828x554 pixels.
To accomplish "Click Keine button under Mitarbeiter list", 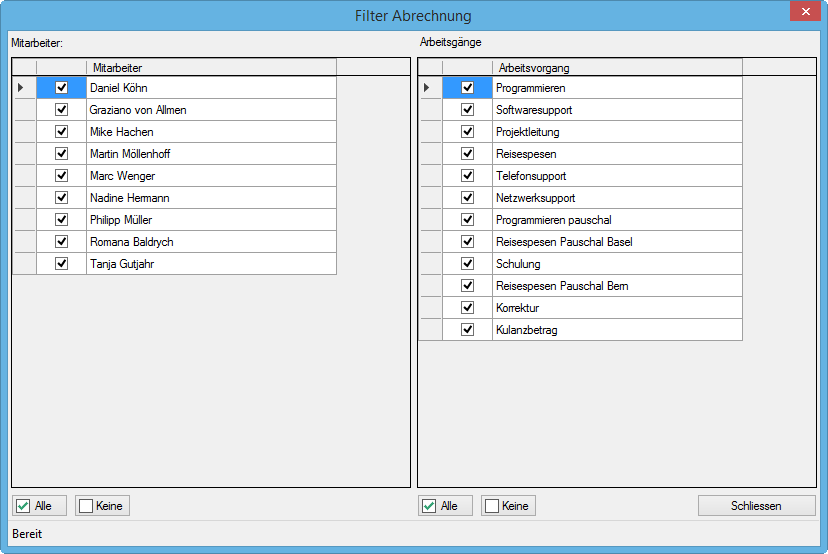I will click(103, 506).
